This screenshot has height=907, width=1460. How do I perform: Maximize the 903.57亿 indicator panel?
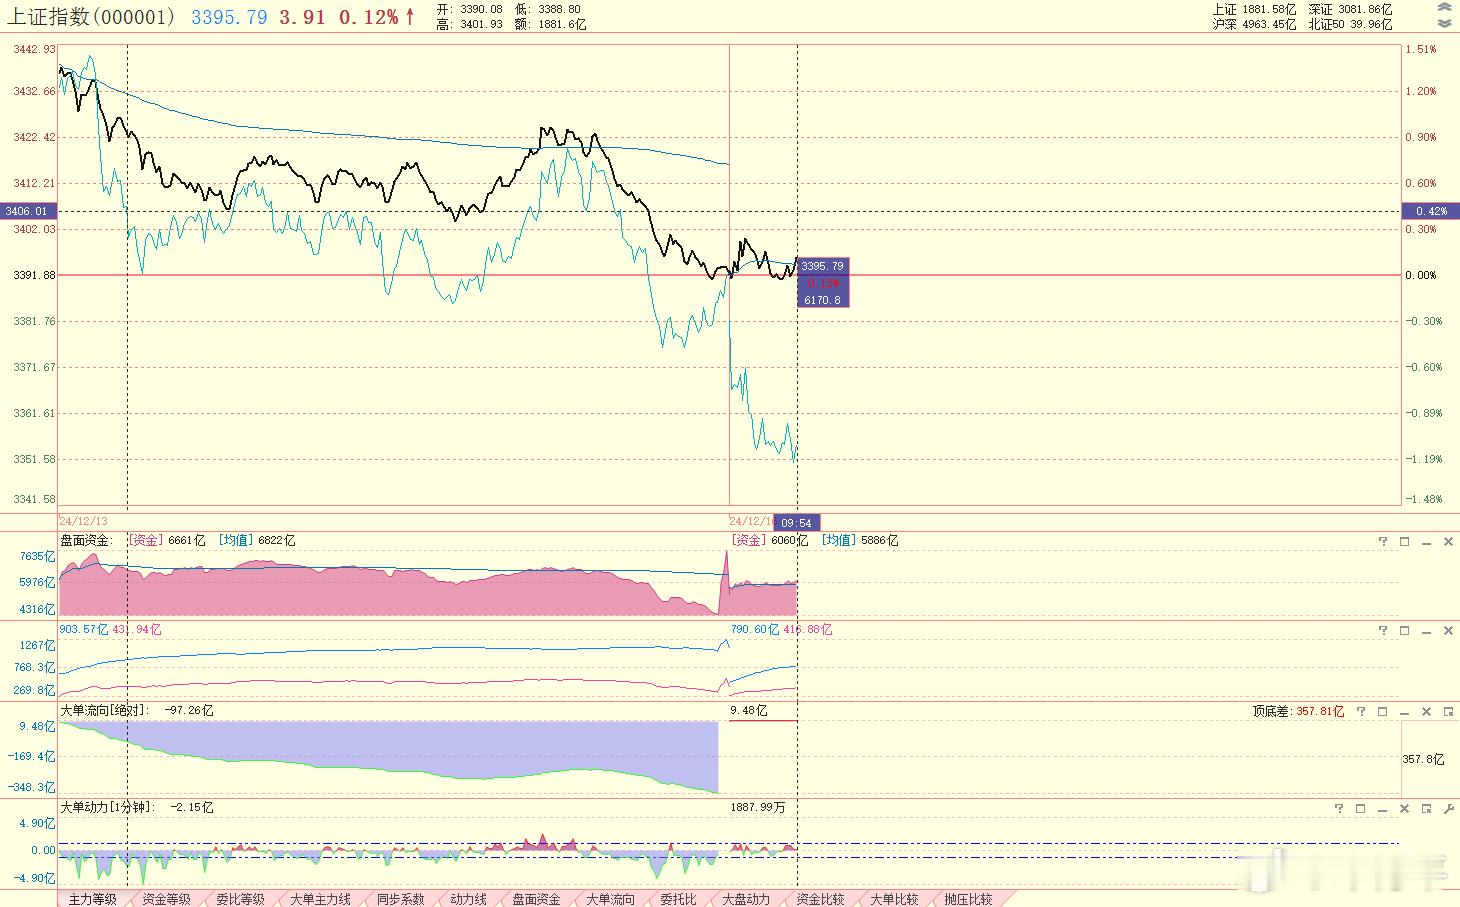tap(1404, 630)
